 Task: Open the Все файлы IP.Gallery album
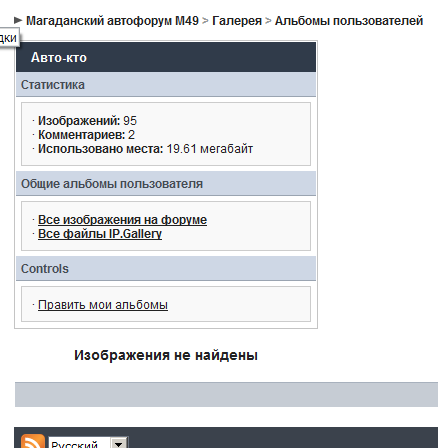(x=100, y=234)
